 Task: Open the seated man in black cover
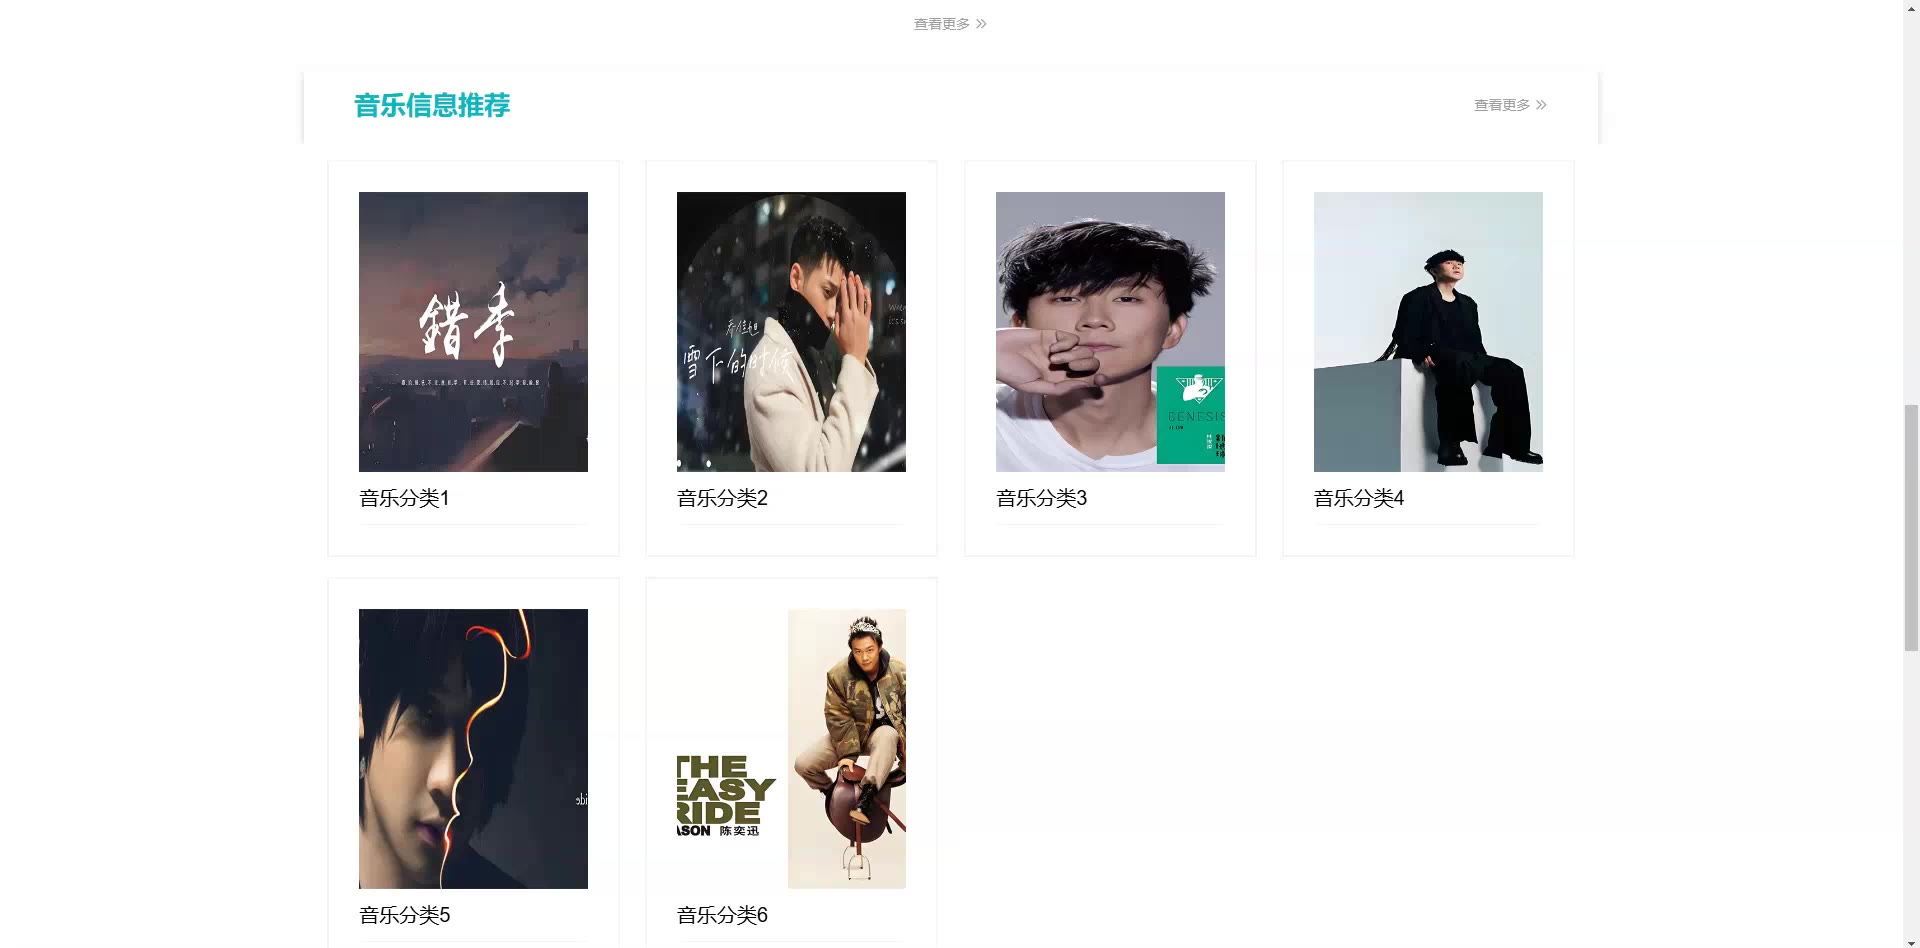point(1428,332)
